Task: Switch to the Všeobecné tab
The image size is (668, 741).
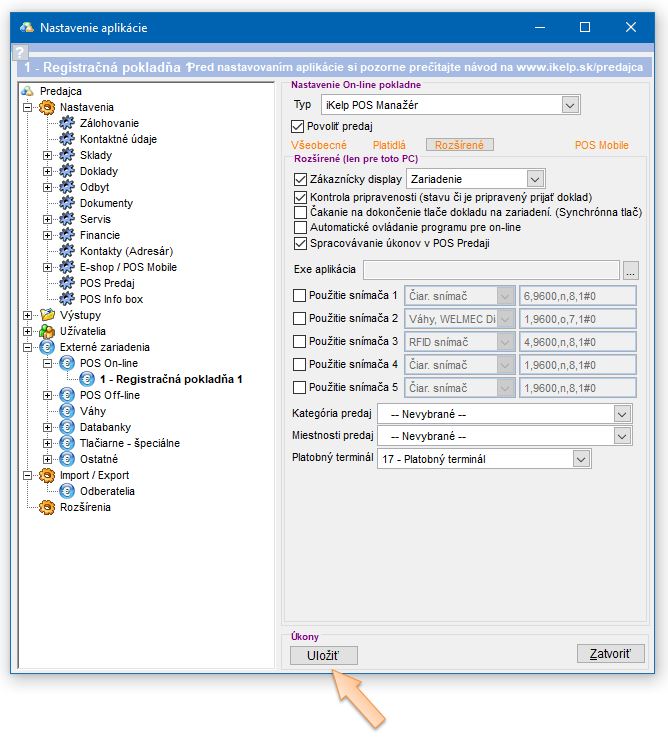Action: pyautogui.click(x=320, y=145)
